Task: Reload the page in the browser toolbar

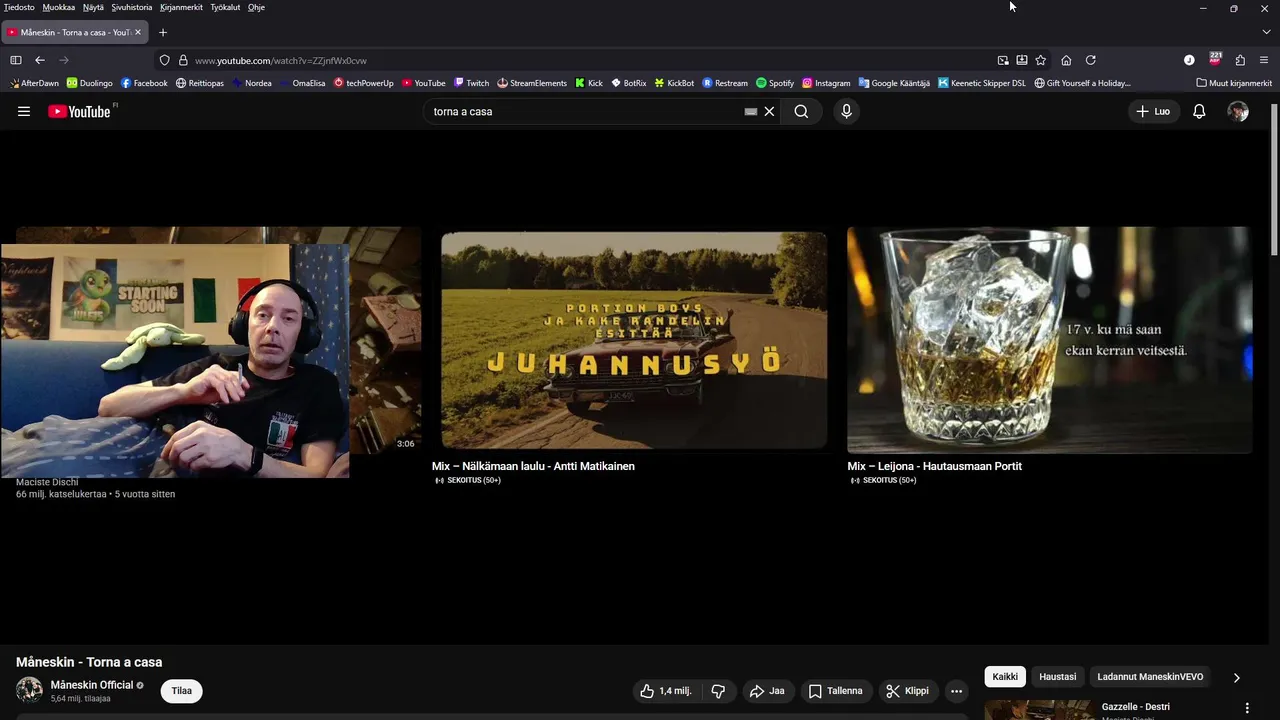Action: tap(1091, 60)
